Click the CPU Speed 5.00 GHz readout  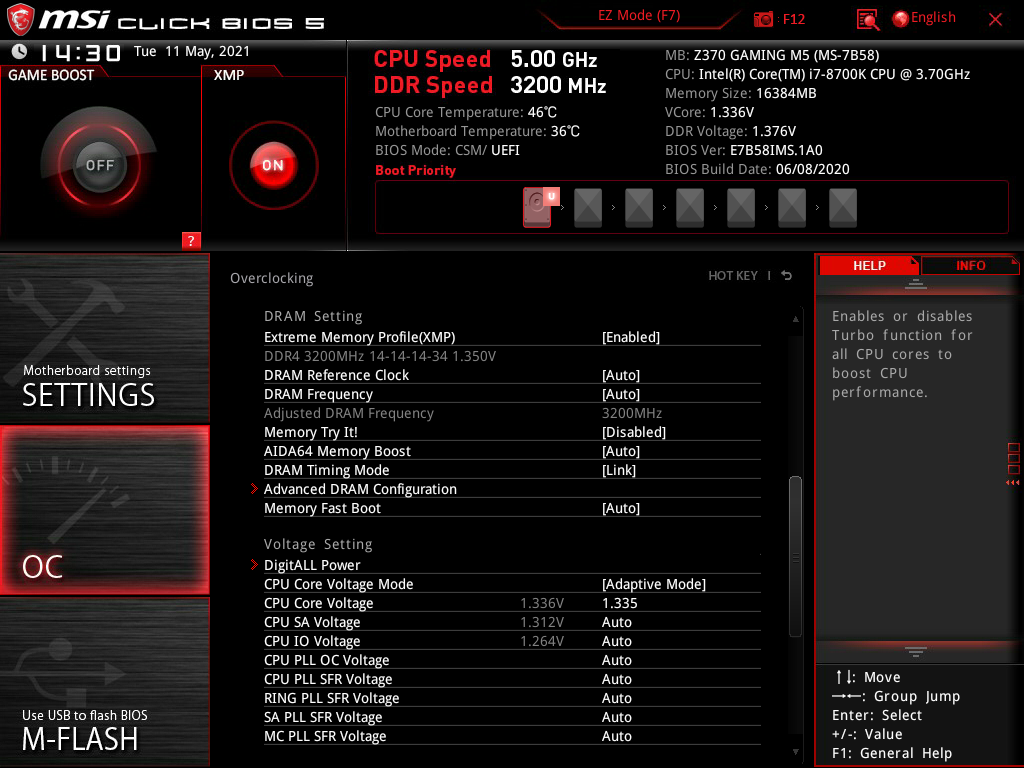coord(485,59)
